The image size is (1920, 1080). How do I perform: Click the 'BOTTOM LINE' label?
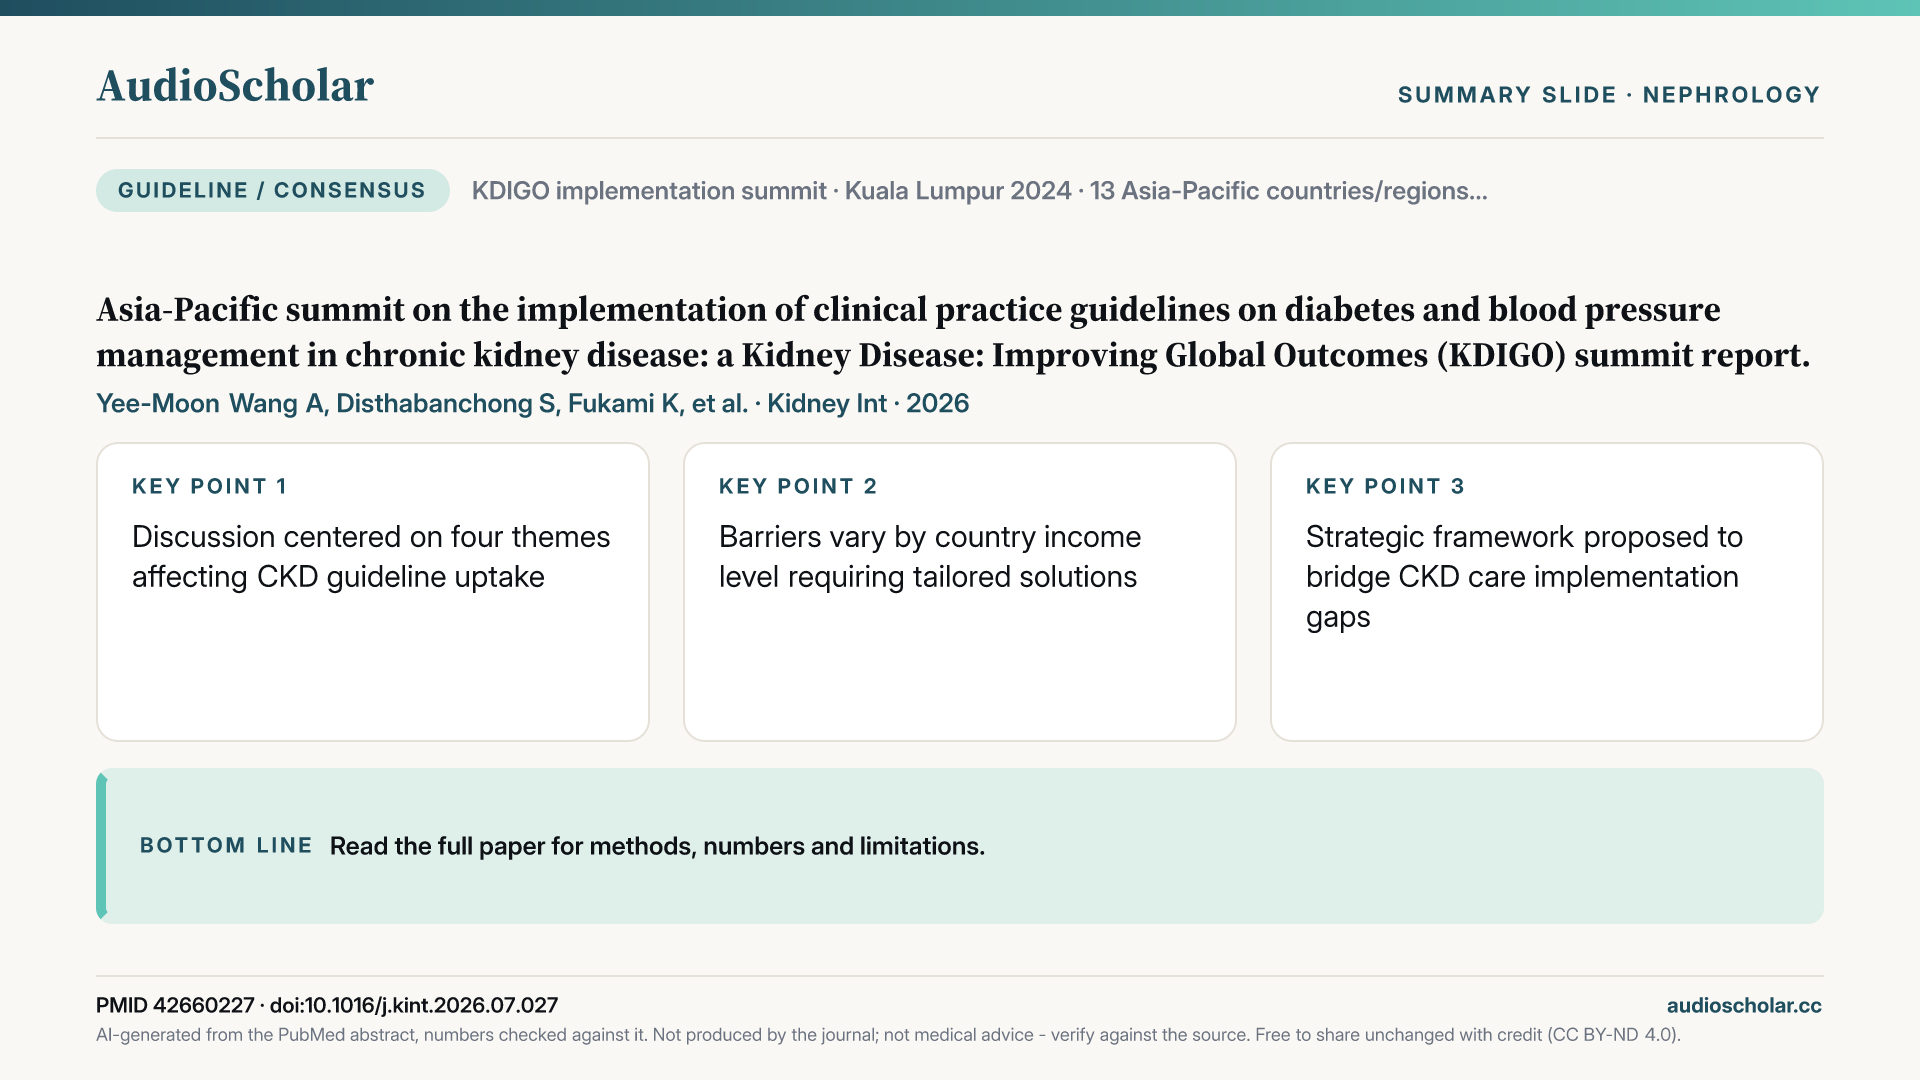(226, 846)
